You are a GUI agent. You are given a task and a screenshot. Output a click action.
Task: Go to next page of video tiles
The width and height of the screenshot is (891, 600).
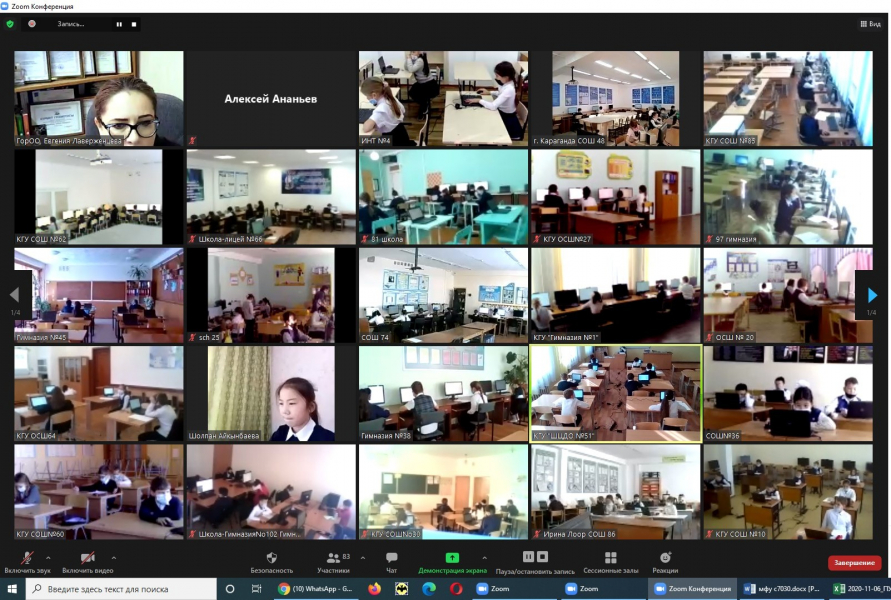(872, 295)
